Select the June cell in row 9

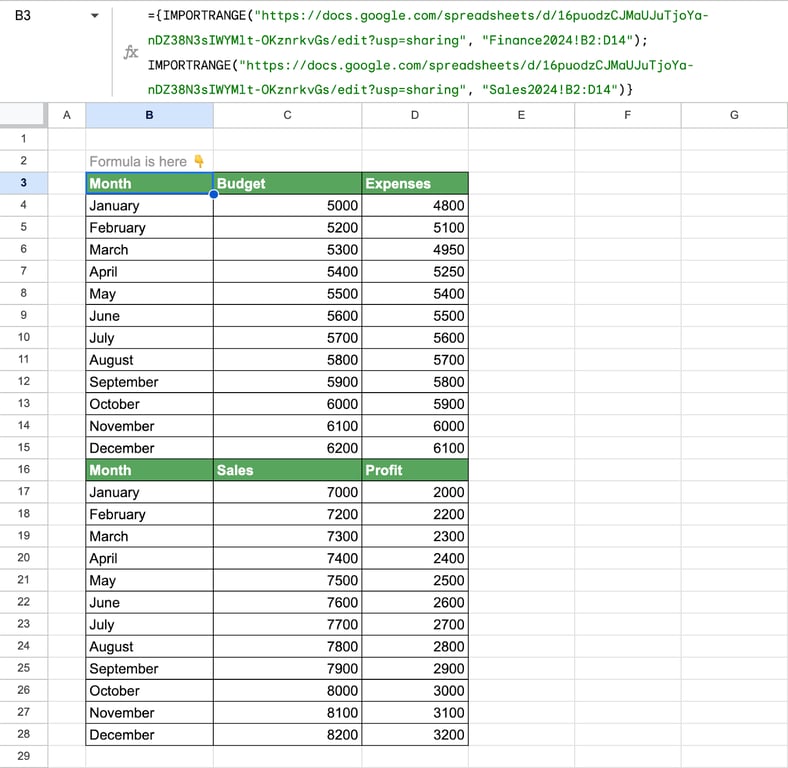149,316
